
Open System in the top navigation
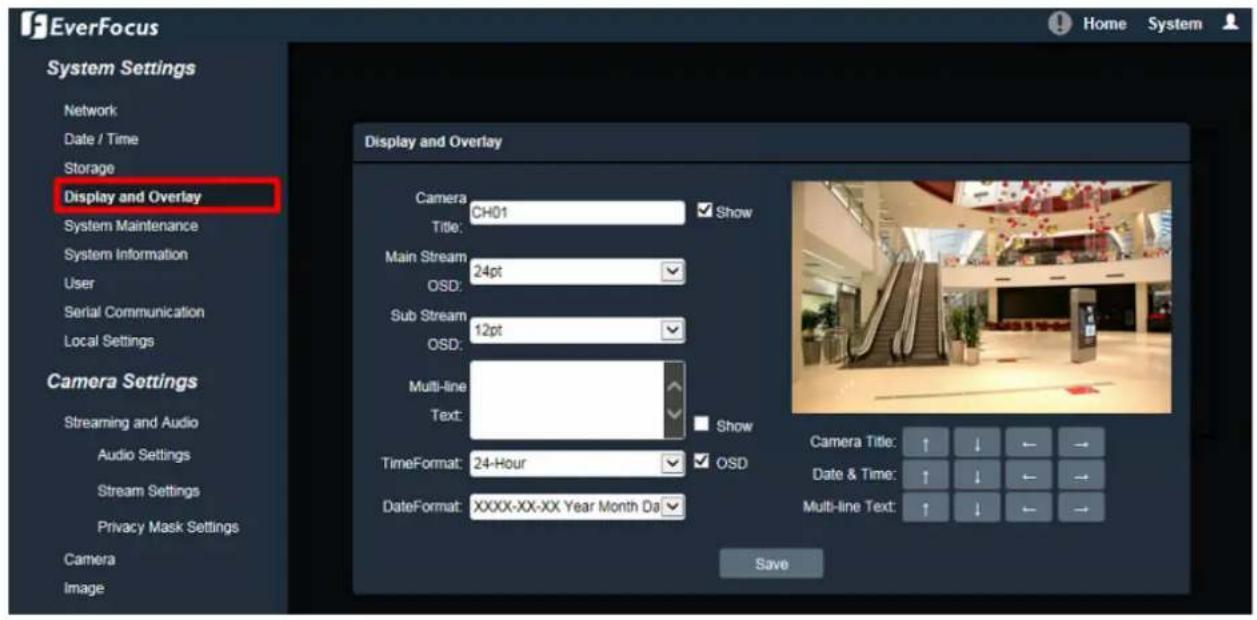tap(1175, 24)
